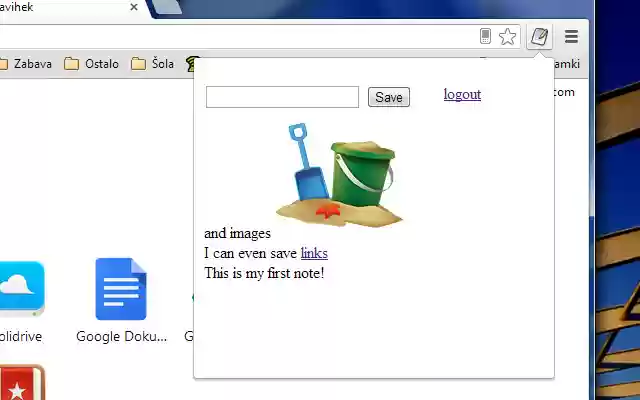The height and width of the screenshot is (400, 640).
Task: Open the notes extension icon
Action: click(539, 37)
